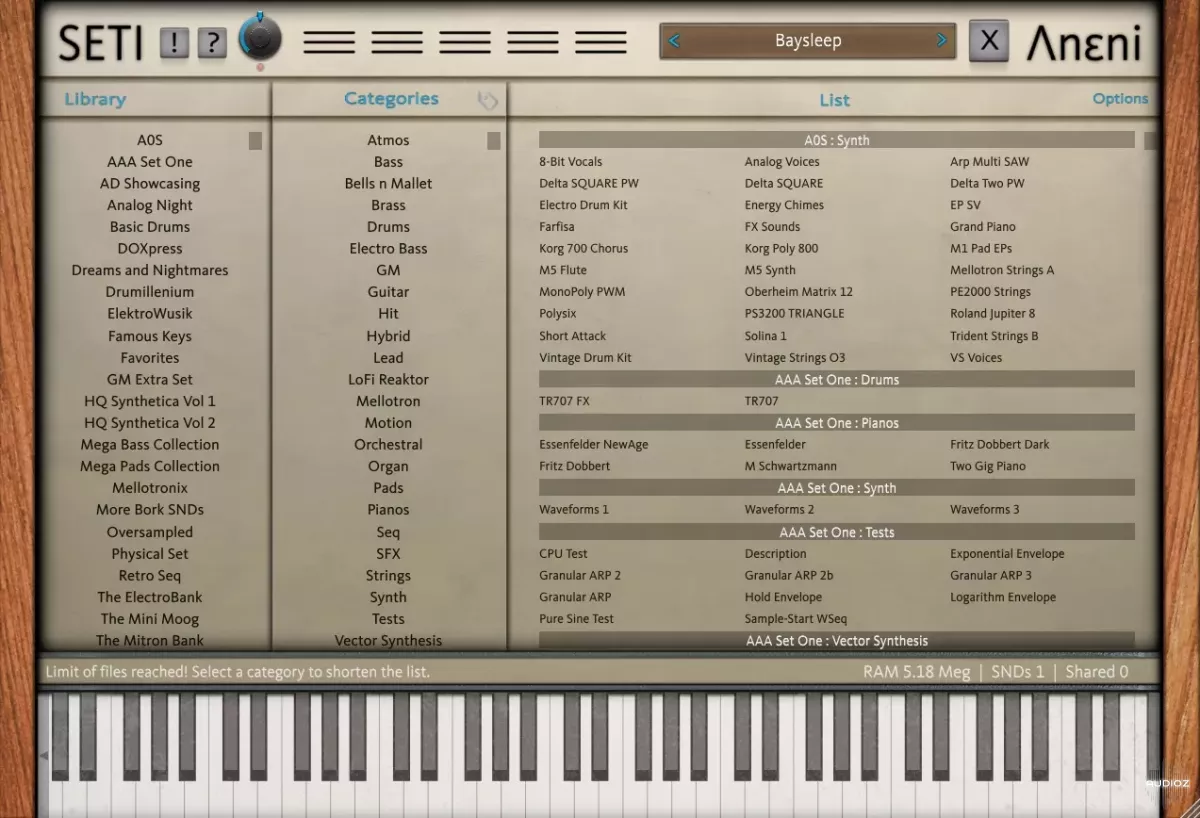The width and height of the screenshot is (1200, 818).
Task: Select the Famous Keys library
Action: (150, 336)
